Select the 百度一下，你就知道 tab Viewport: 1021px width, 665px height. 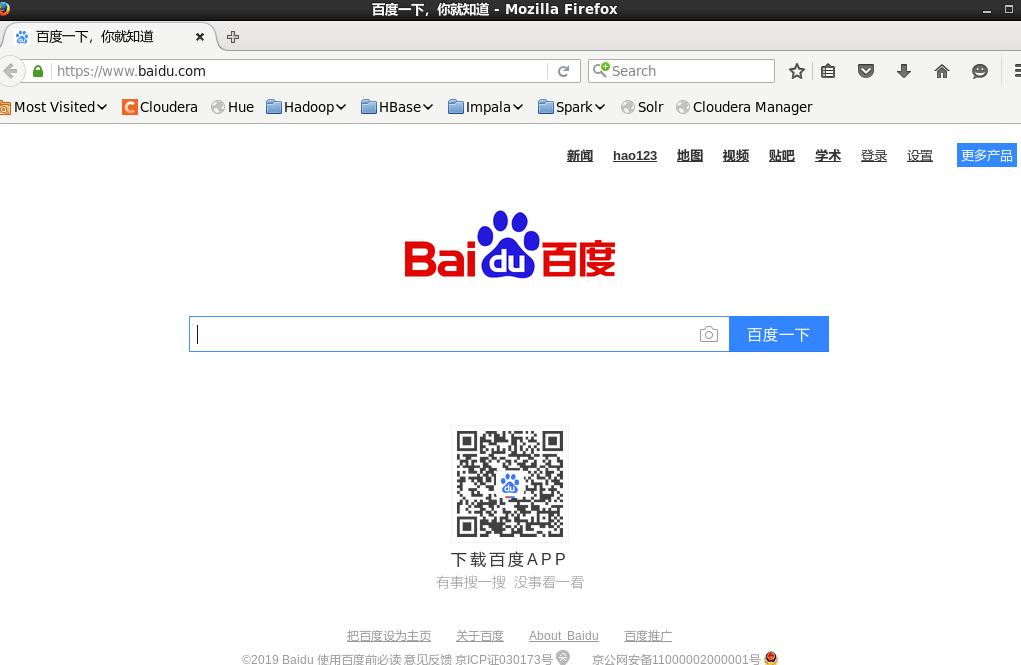(x=107, y=37)
